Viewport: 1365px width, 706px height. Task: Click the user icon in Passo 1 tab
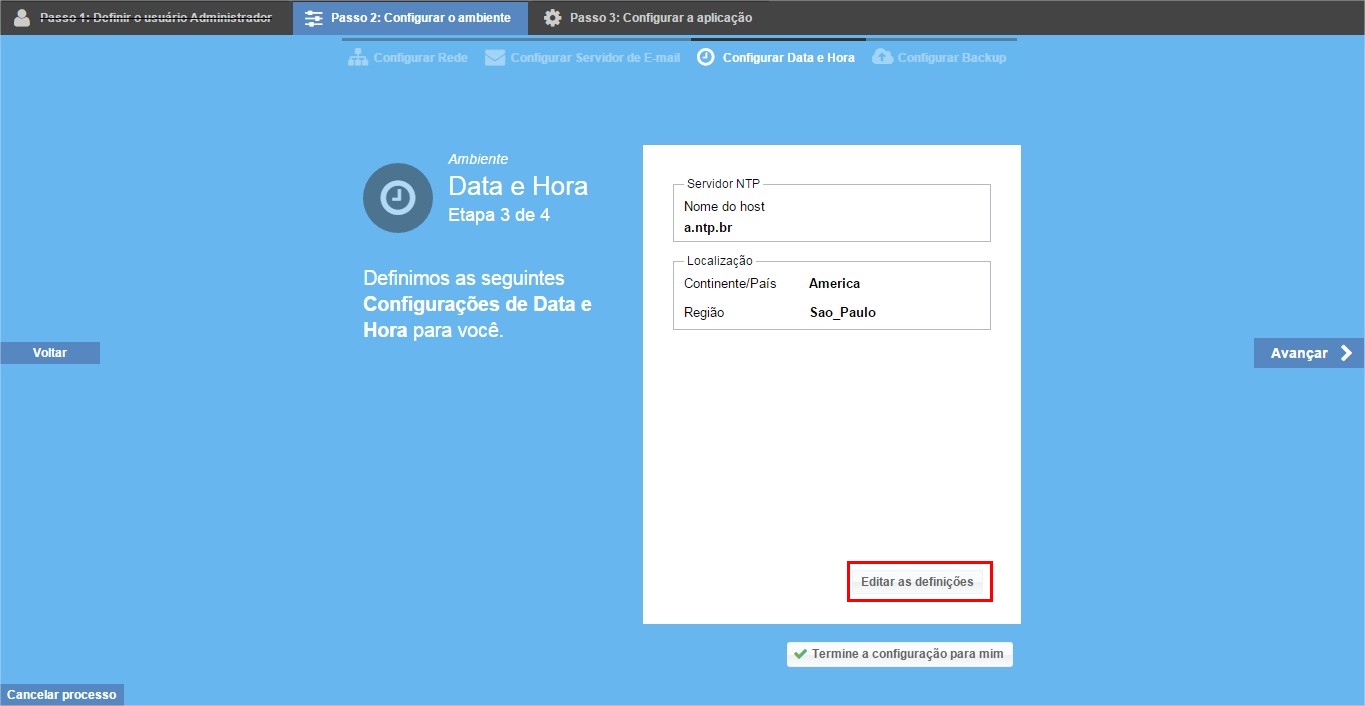(22, 18)
